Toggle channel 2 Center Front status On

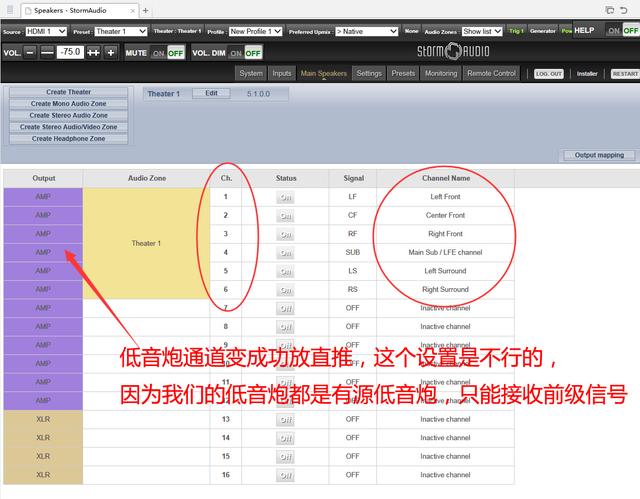point(285,216)
